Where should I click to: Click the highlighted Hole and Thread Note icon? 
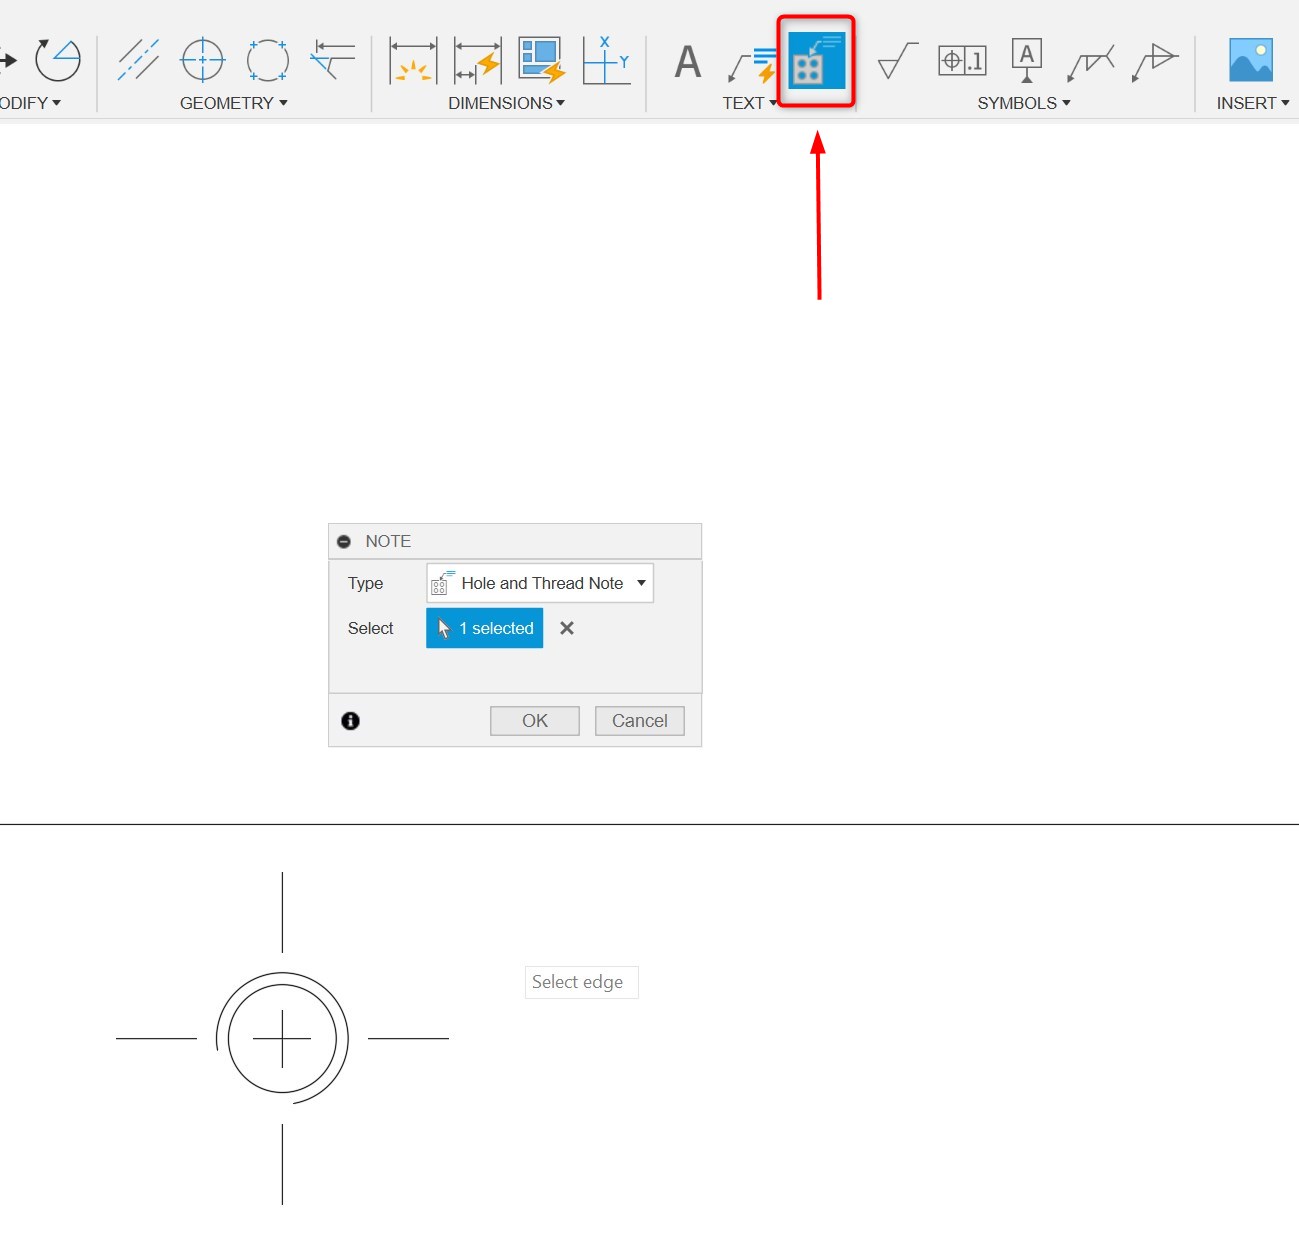[817, 60]
